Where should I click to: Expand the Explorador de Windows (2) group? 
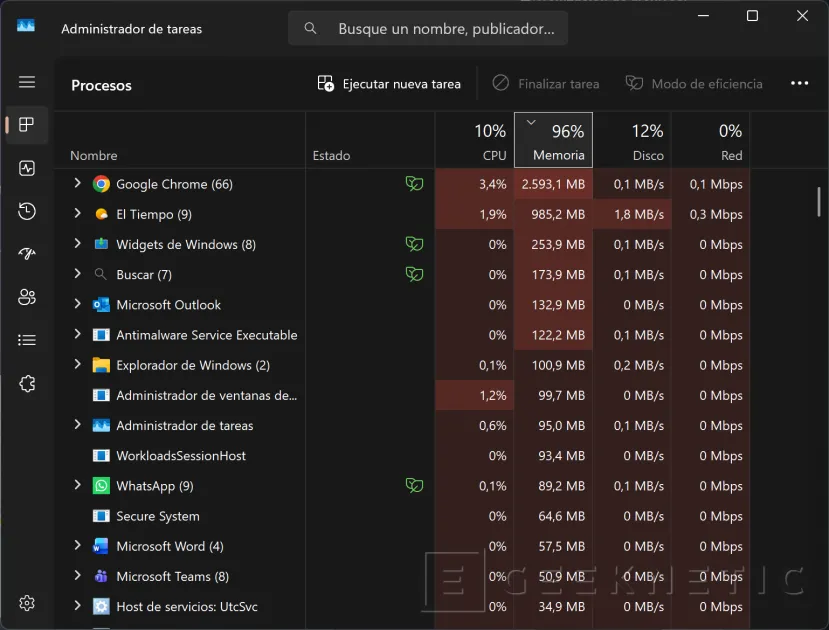pyautogui.click(x=77, y=364)
